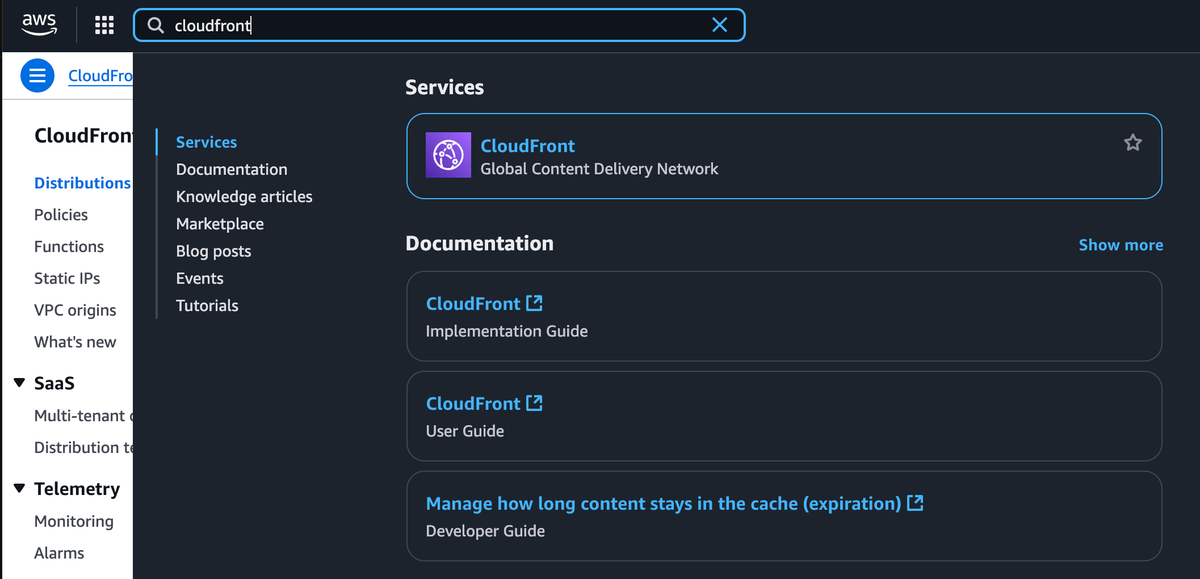Select the Documentation filter category
The width and height of the screenshot is (1200, 579).
tap(231, 170)
